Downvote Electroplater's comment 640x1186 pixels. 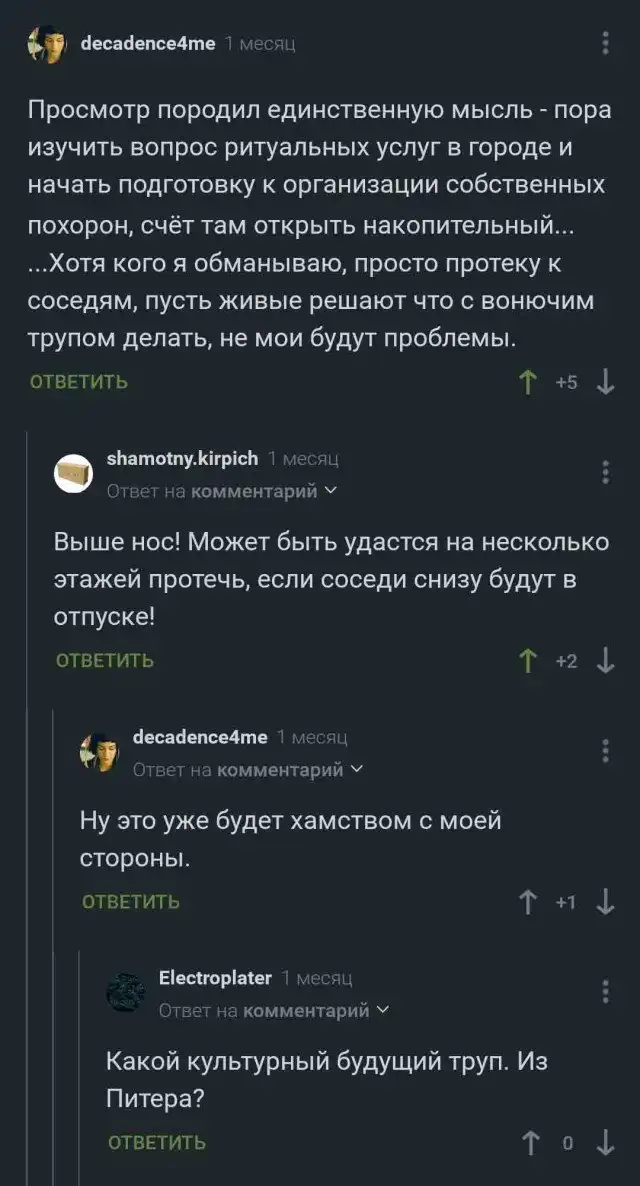tap(604, 1142)
